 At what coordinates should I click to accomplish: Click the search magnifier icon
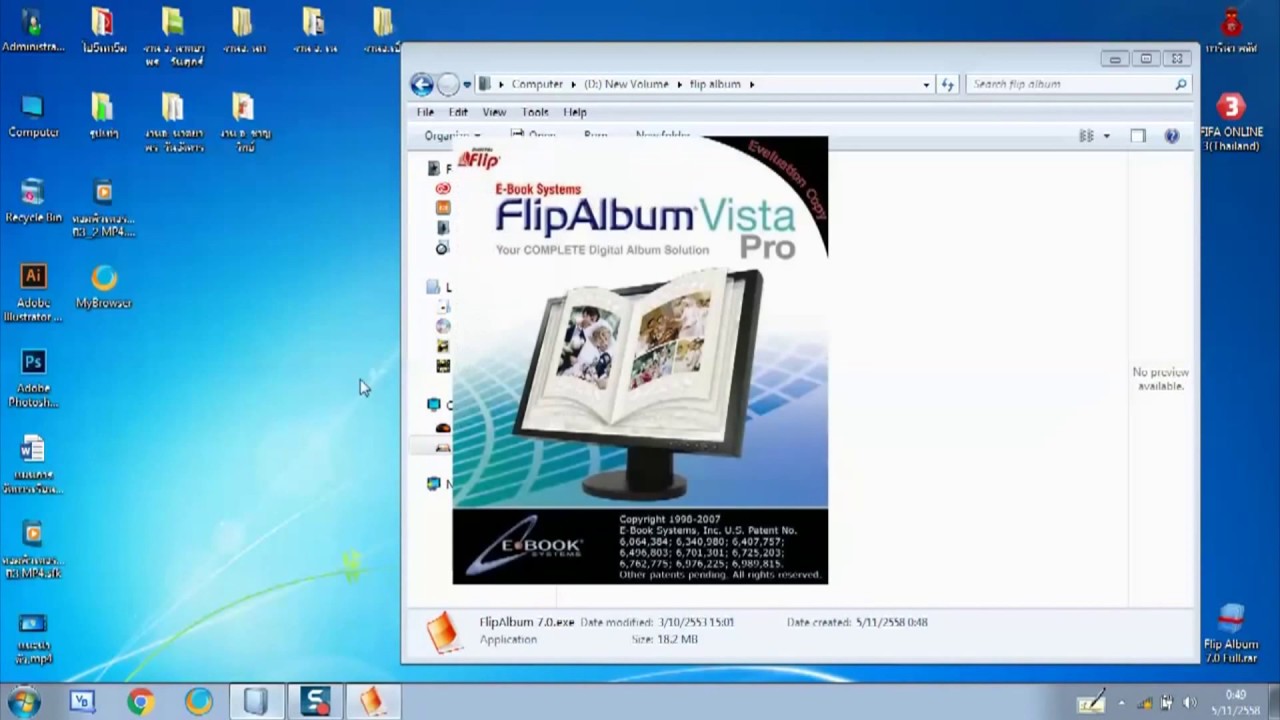pyautogui.click(x=1181, y=85)
